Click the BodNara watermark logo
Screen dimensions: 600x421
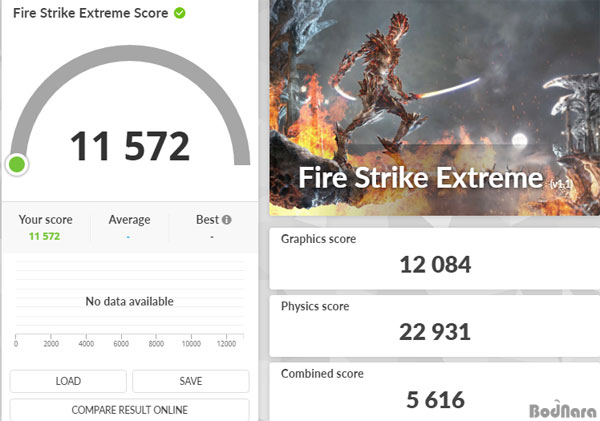tap(561, 406)
